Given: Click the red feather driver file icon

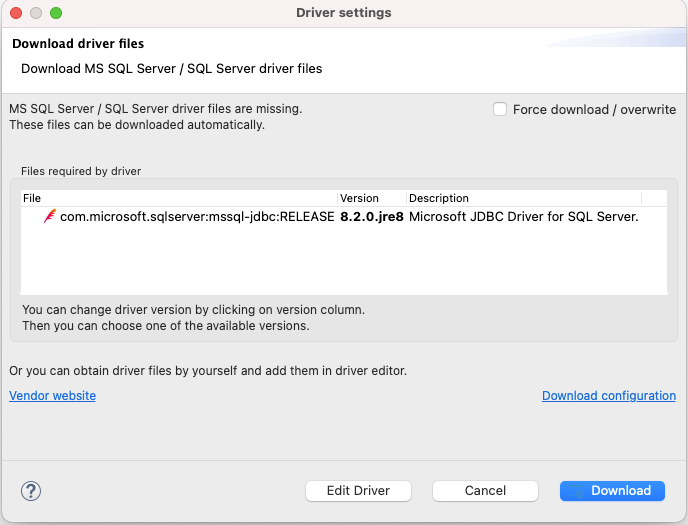Looking at the screenshot, I should pyautogui.click(x=49, y=216).
